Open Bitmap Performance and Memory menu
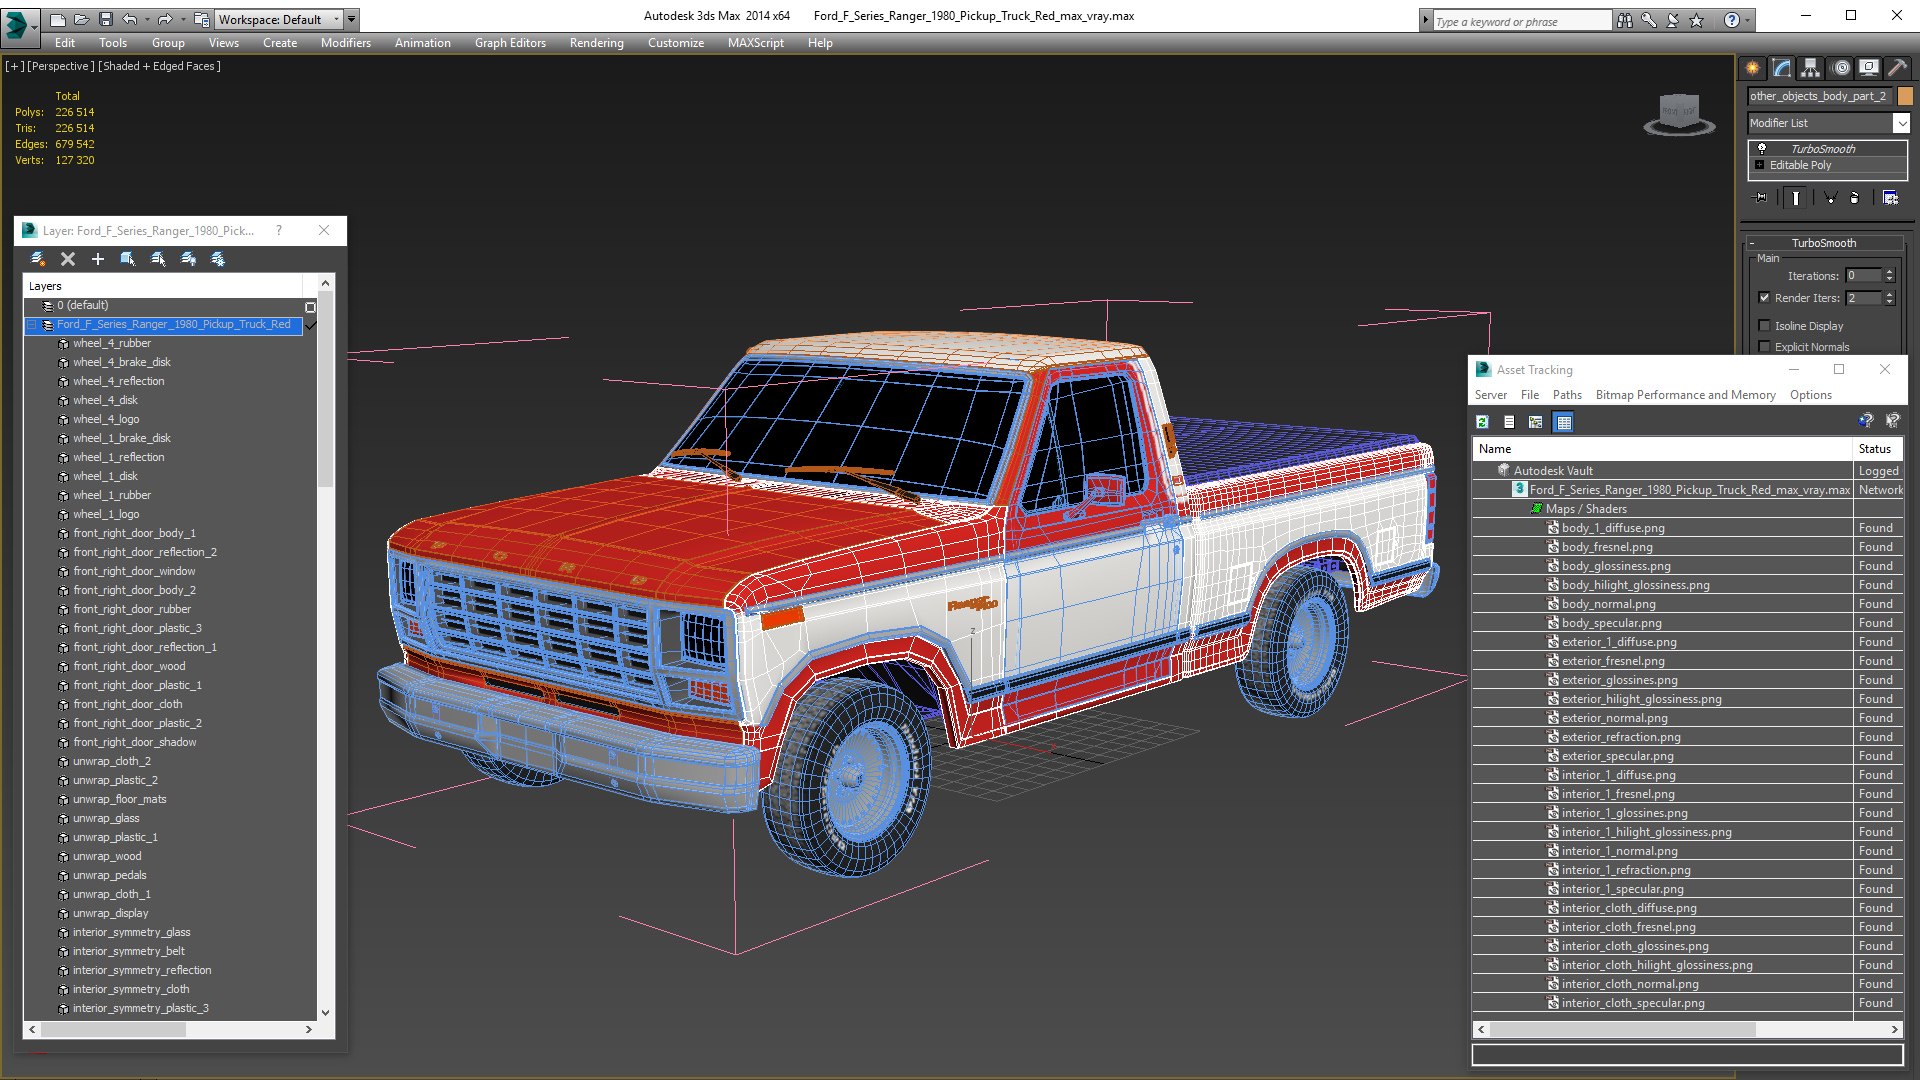 click(1685, 395)
